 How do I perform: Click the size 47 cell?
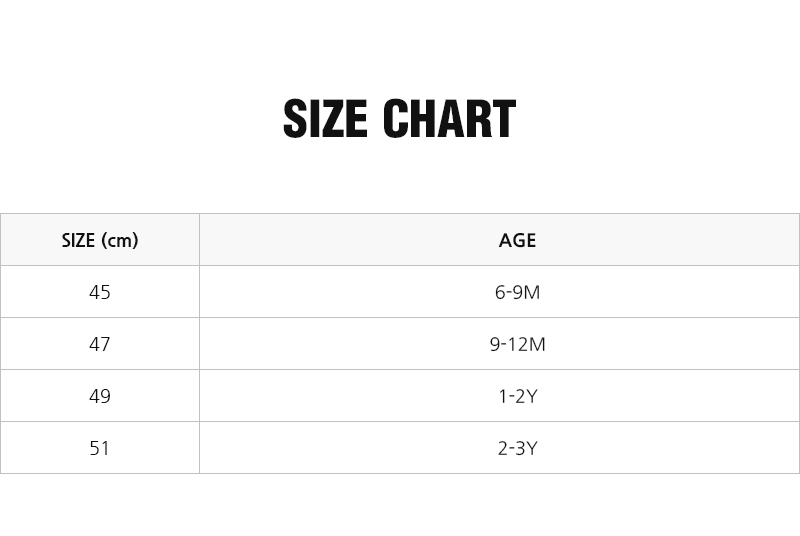point(100,344)
